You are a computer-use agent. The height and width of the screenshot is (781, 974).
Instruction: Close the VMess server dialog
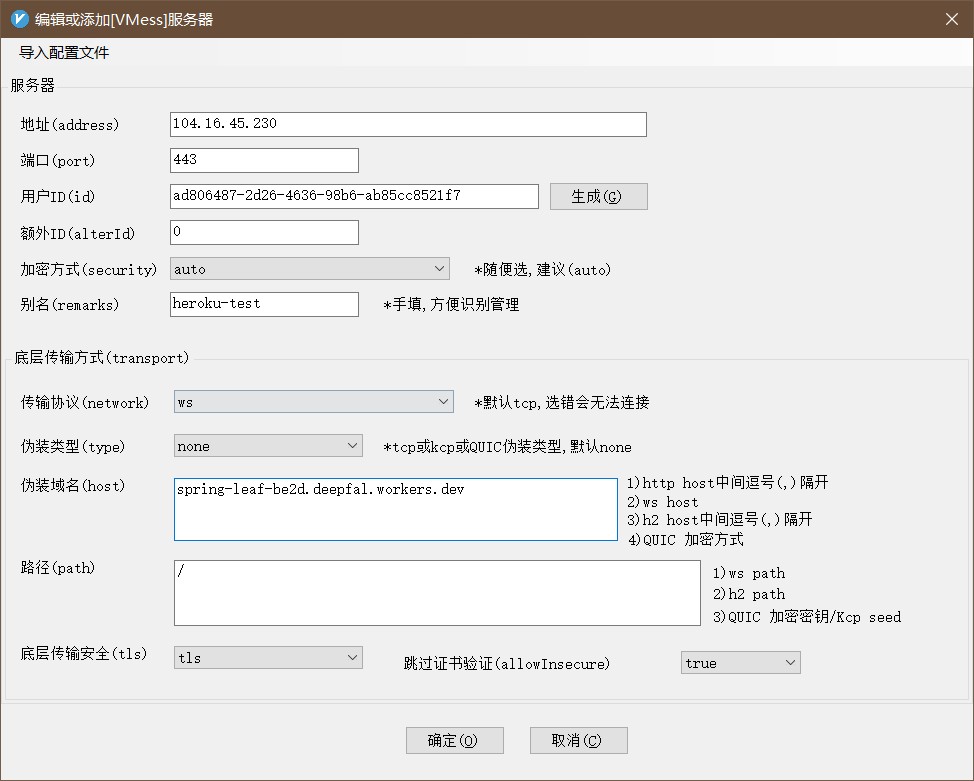click(x=952, y=19)
